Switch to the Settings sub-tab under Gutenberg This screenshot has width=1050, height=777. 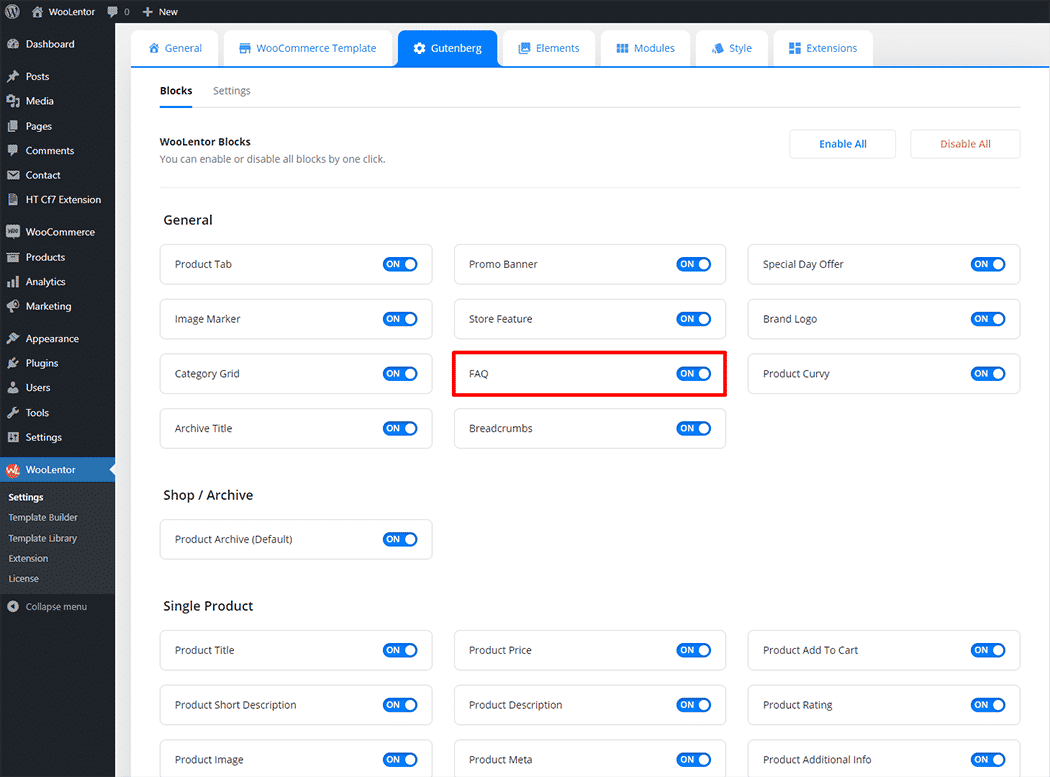pos(232,91)
